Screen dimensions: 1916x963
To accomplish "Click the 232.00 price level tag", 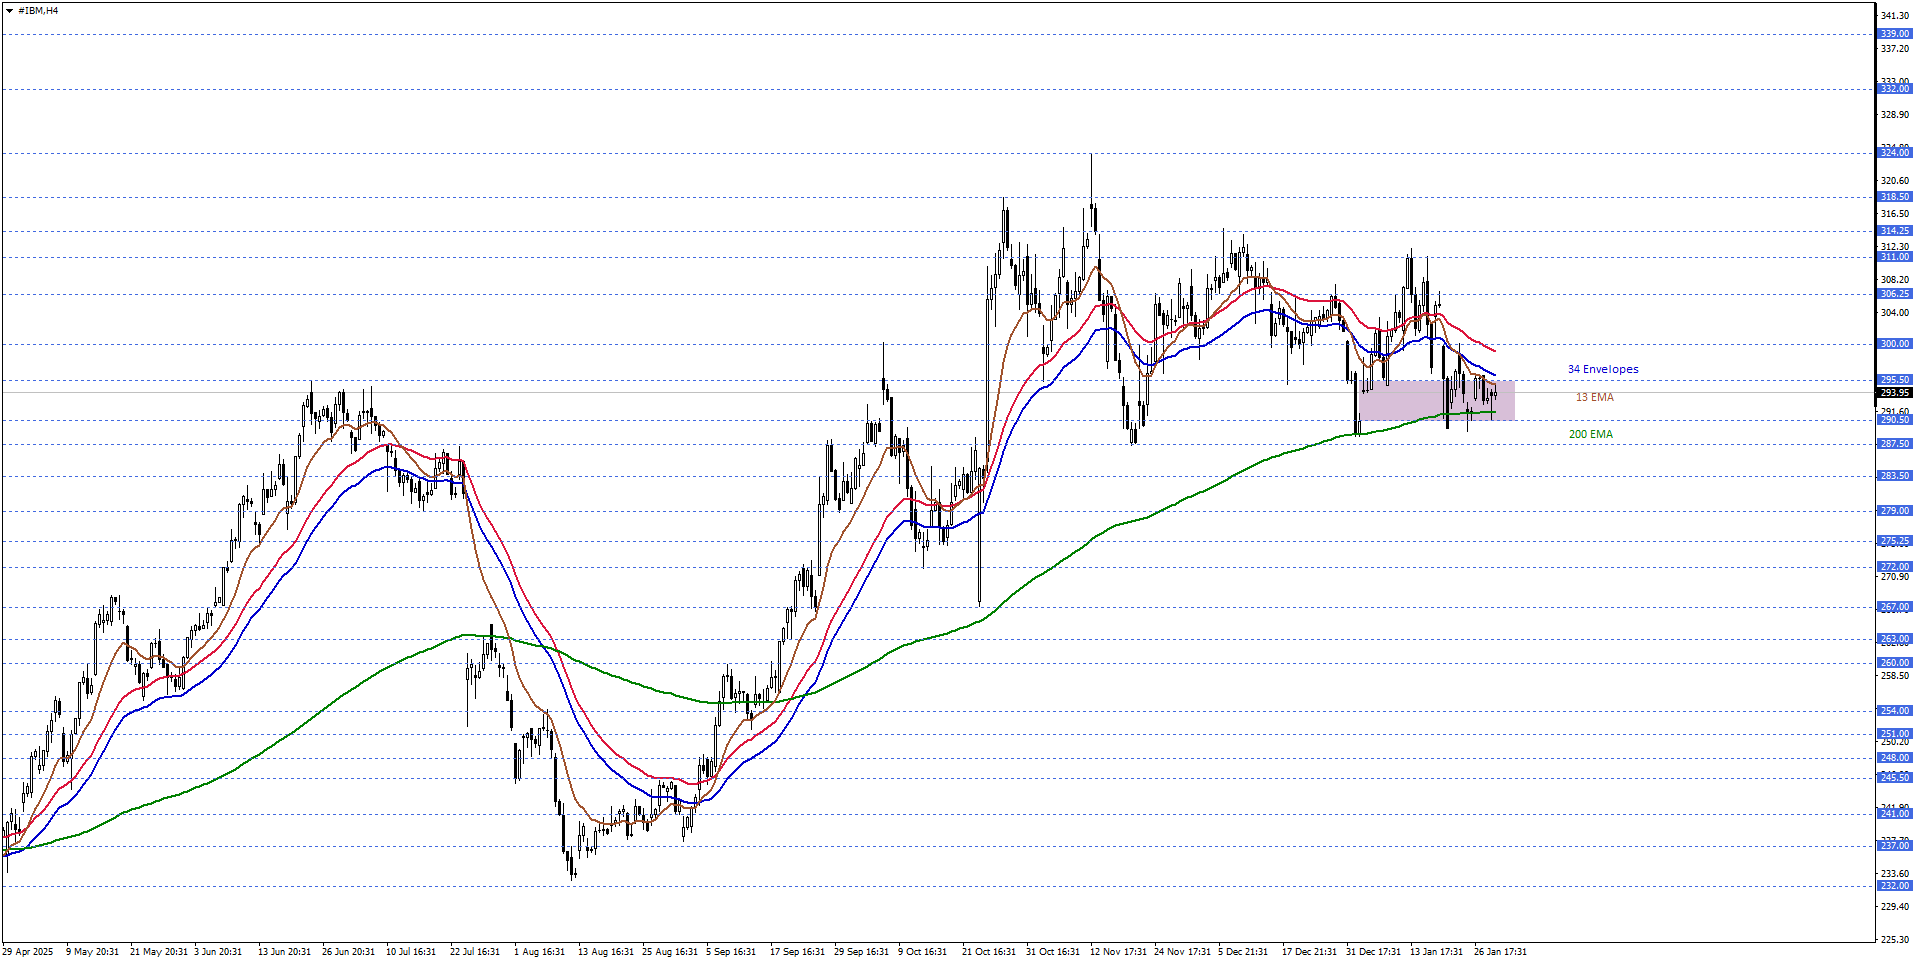I will coord(1894,886).
